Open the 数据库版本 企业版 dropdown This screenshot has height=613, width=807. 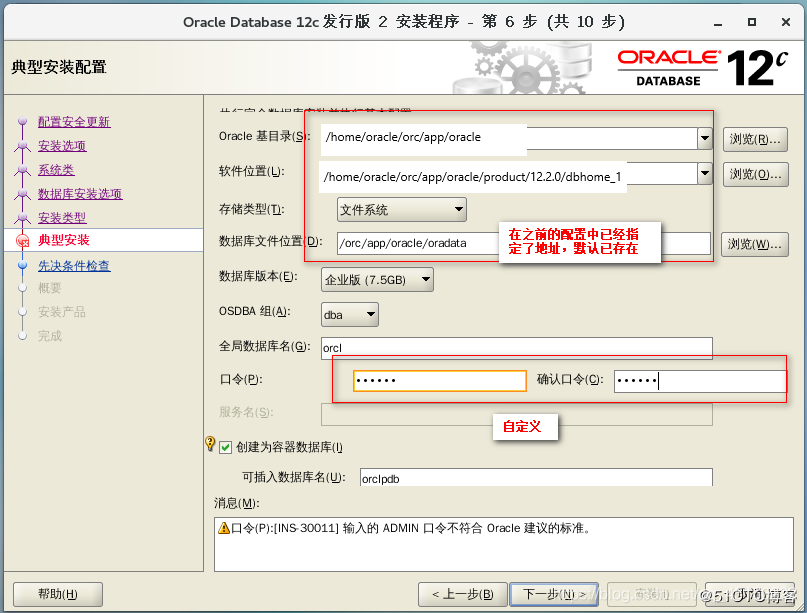coord(377,279)
